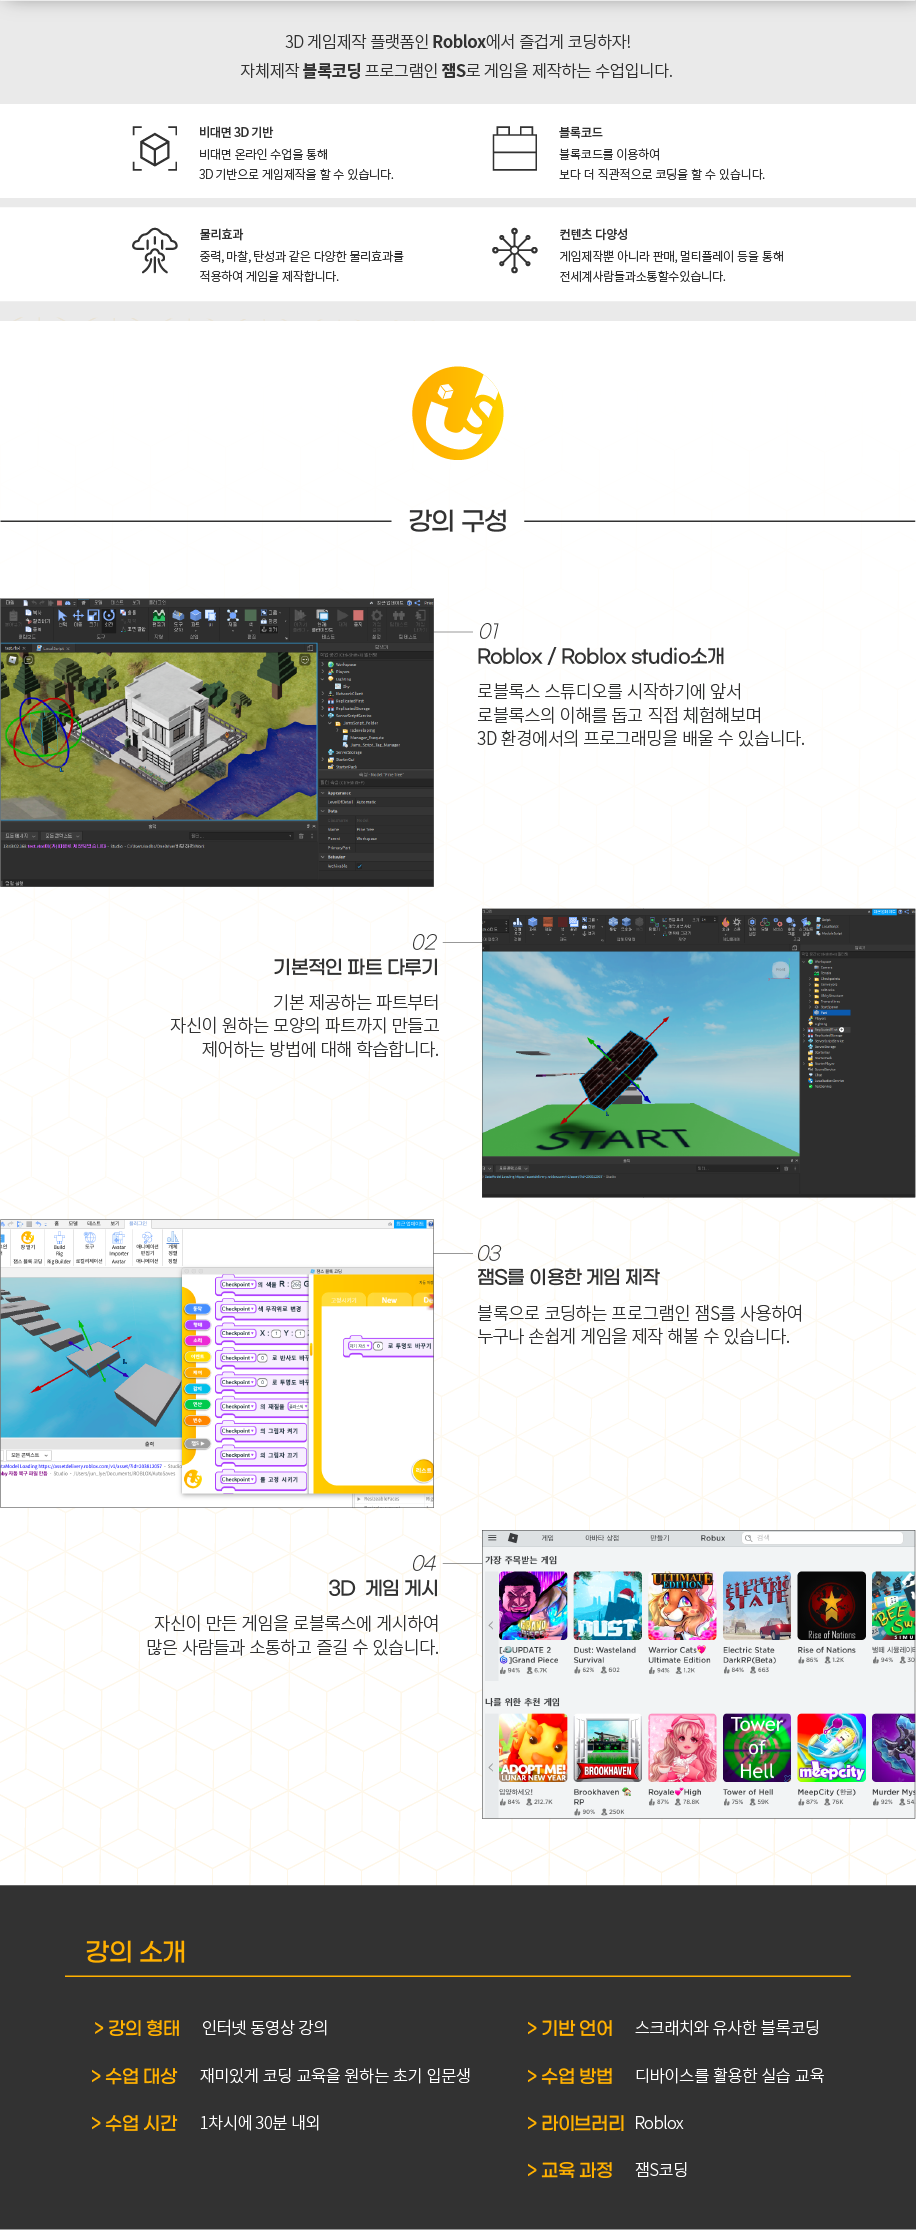The height and width of the screenshot is (2230, 916).
Task: Click the round 리스트 button in the JamS panel
Action: 423,1470
